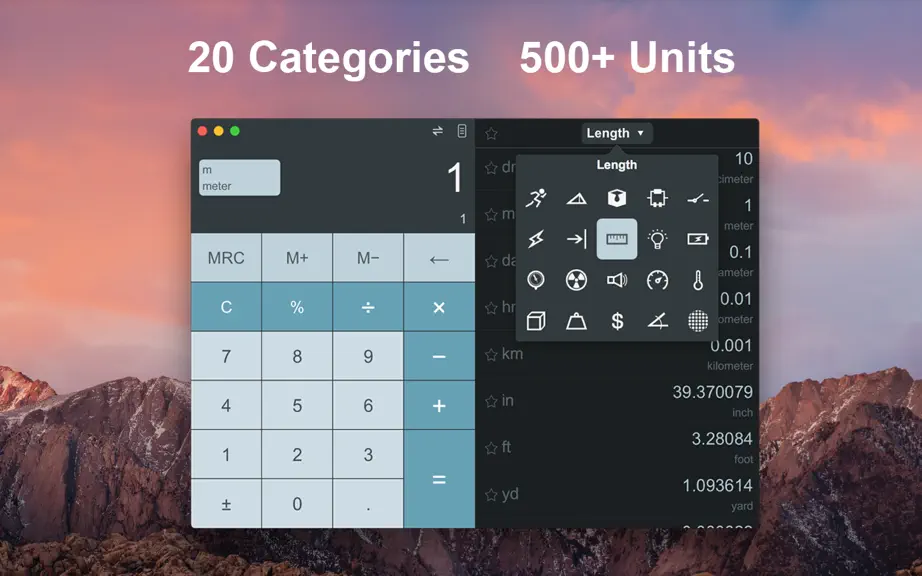The image size is (922, 576).
Task: Click the backspace arrow key
Action: [439, 257]
